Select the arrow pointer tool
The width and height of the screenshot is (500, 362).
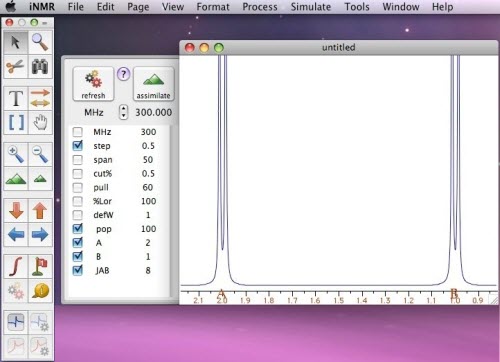point(16,42)
